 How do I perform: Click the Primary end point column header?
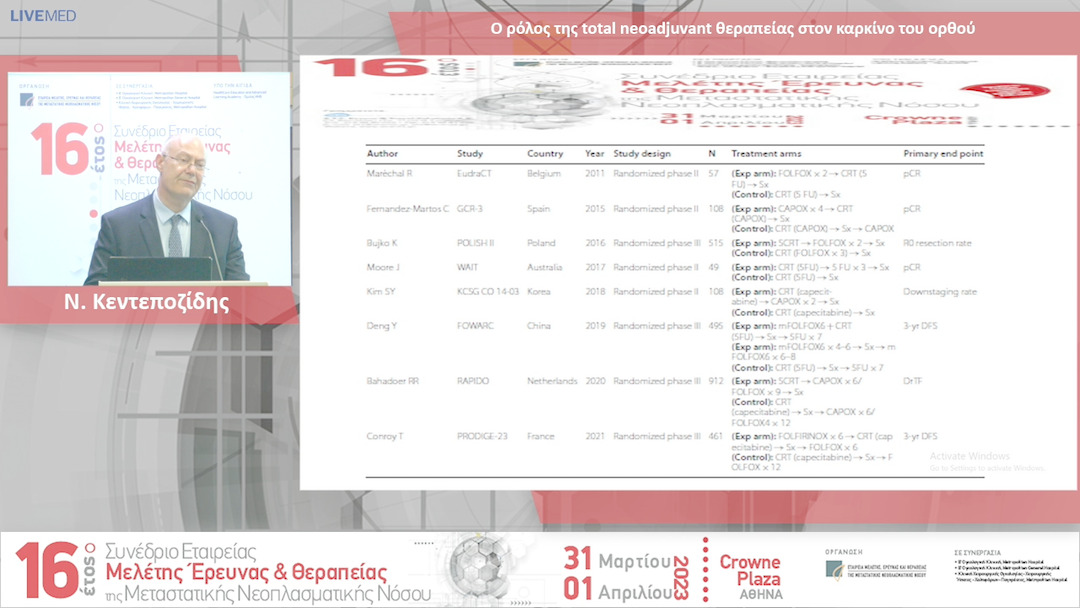(x=943, y=154)
